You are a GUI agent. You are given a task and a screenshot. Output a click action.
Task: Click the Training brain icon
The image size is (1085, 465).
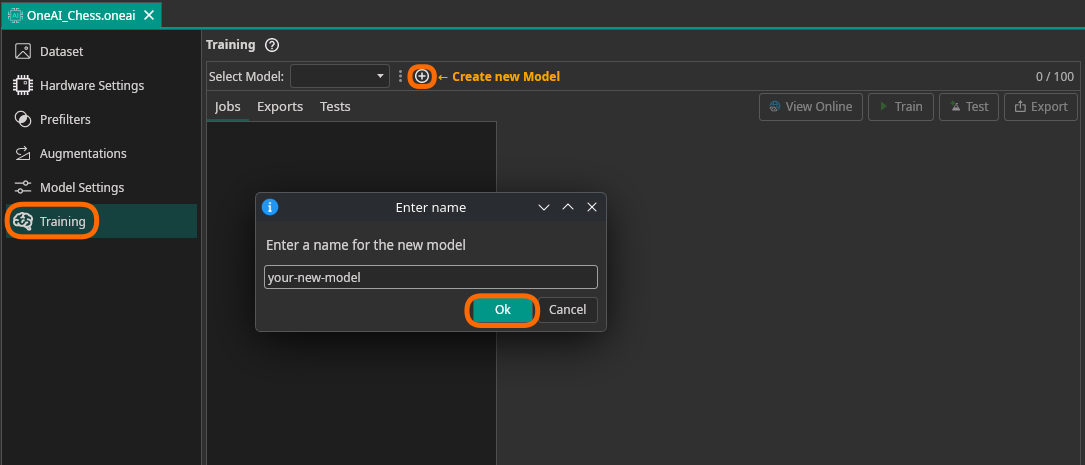click(x=23, y=221)
